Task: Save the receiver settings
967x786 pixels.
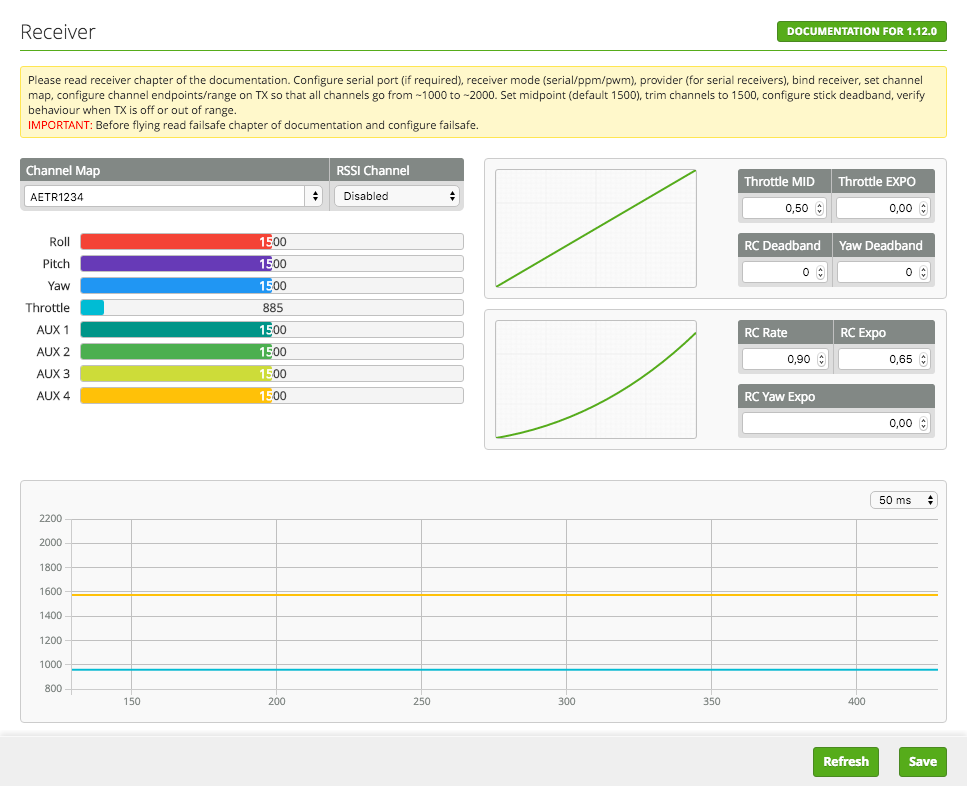Action: pos(922,761)
